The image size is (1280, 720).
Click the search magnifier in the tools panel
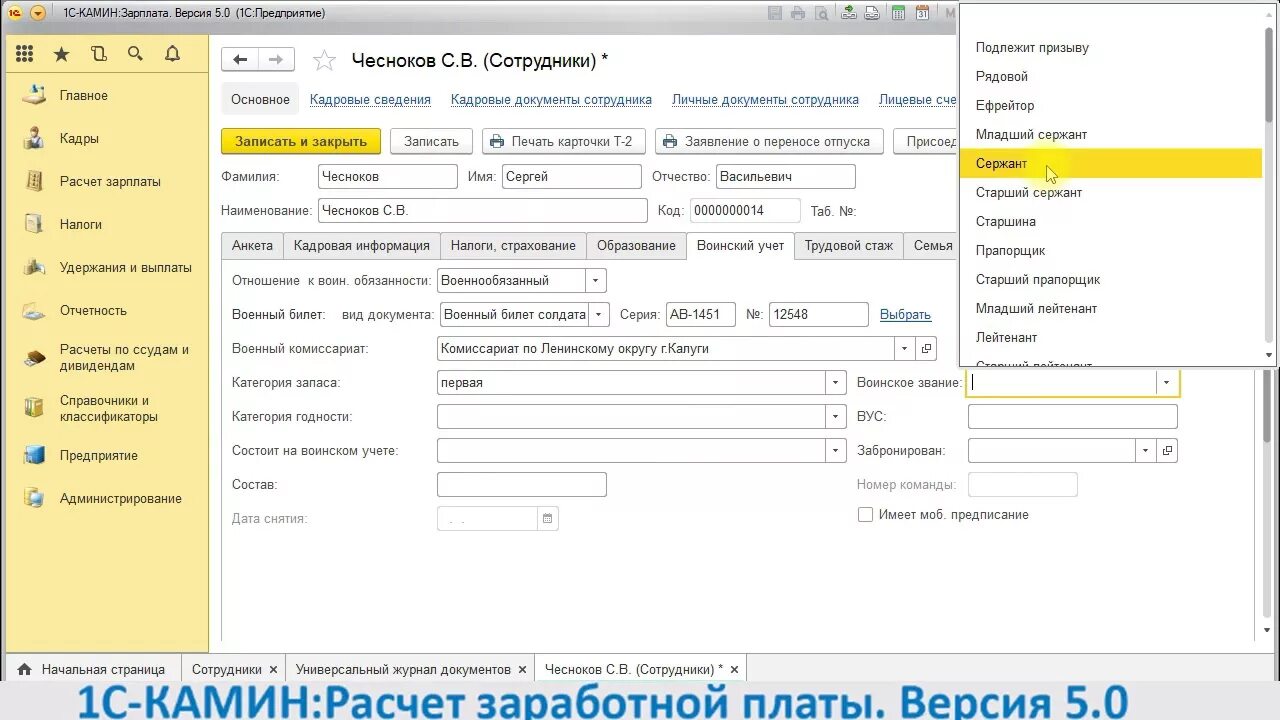[135, 54]
